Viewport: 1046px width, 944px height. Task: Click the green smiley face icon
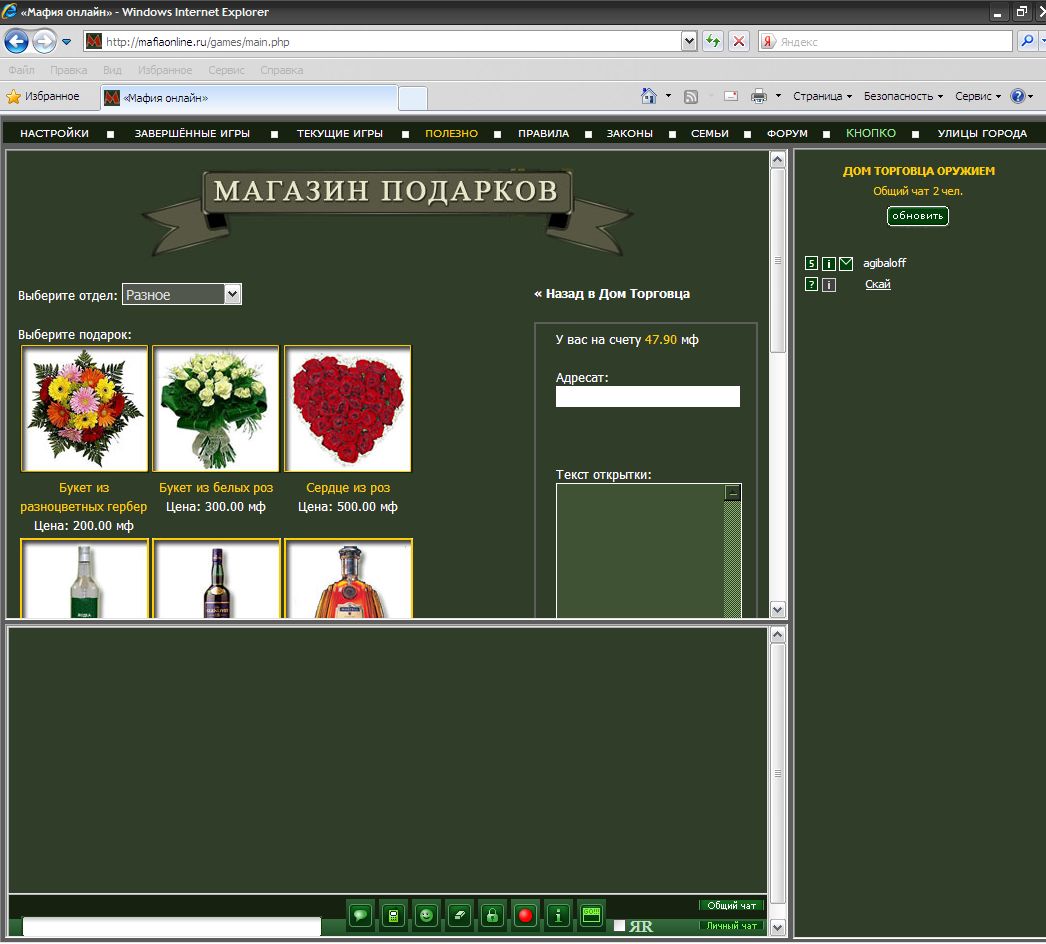point(427,915)
